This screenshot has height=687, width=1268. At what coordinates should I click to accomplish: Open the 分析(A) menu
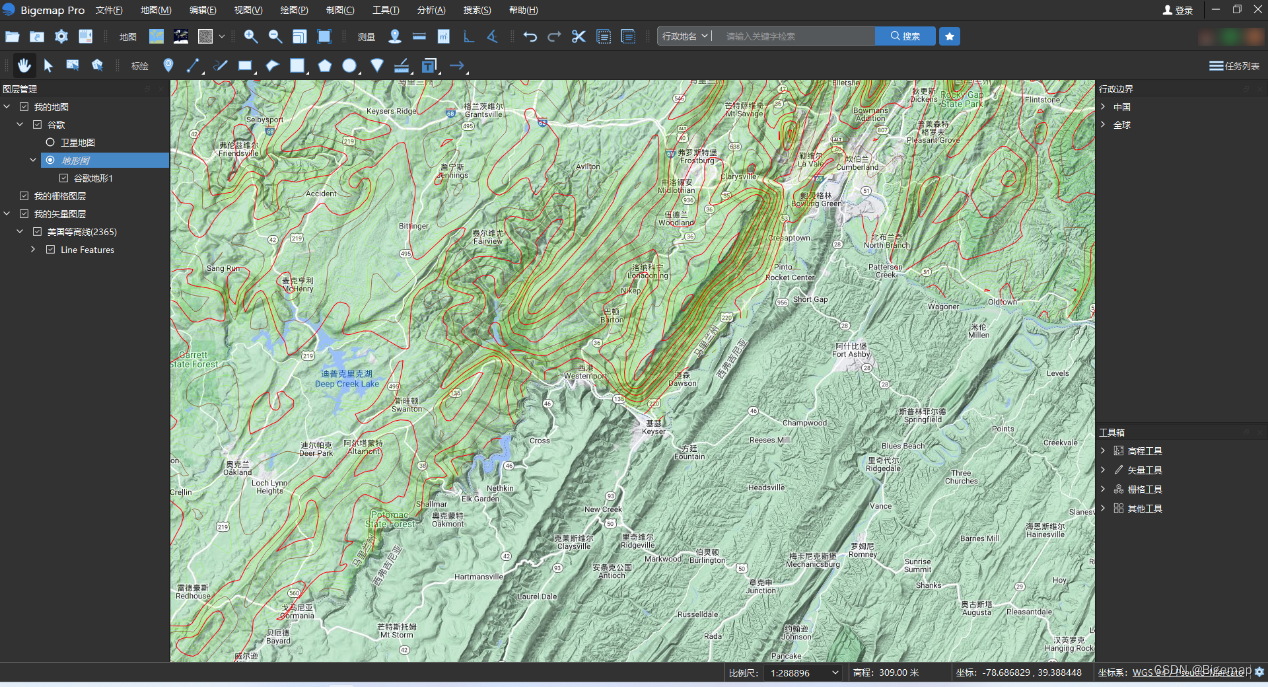[x=431, y=10]
